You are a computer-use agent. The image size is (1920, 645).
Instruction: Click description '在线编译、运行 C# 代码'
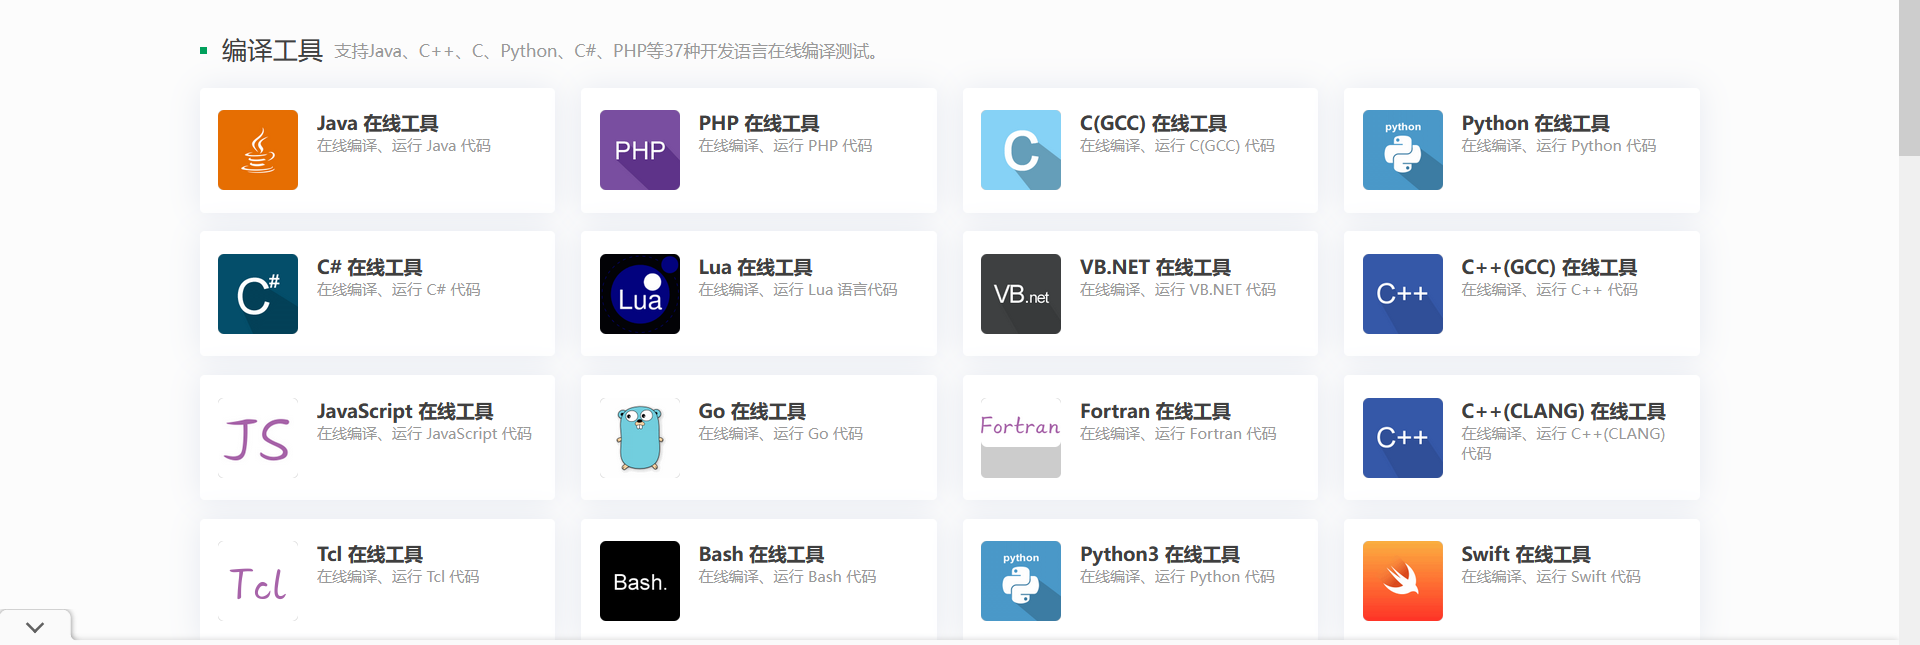[399, 290]
